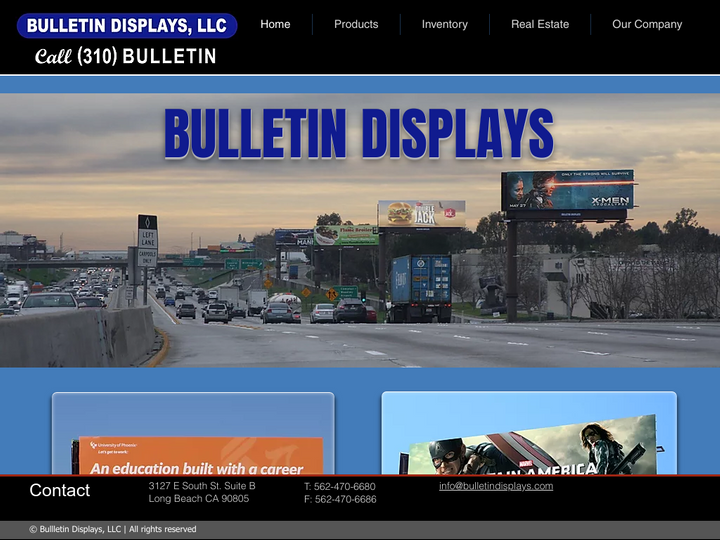Open the Home menu item
This screenshot has width=720, height=540.
click(x=275, y=24)
